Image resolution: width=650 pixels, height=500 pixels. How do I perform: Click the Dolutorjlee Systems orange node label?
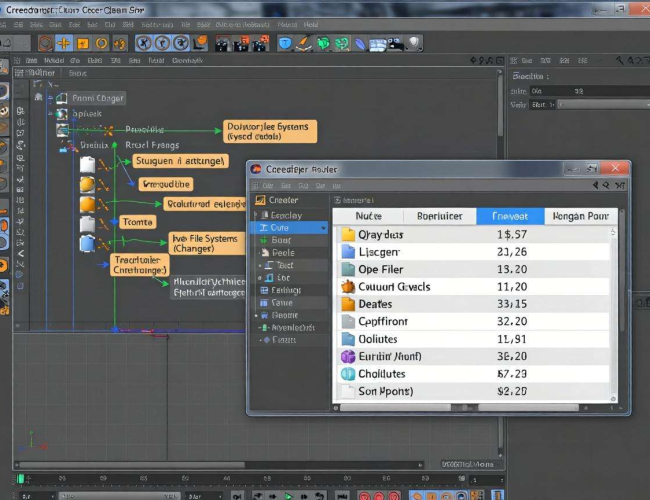pyautogui.click(x=269, y=132)
